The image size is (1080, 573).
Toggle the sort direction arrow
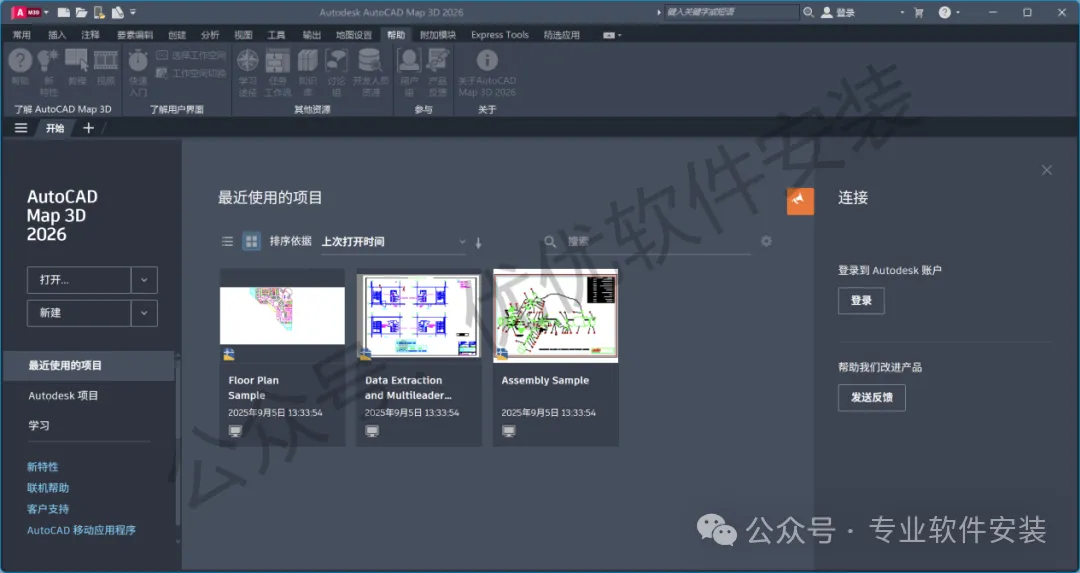pyautogui.click(x=479, y=242)
